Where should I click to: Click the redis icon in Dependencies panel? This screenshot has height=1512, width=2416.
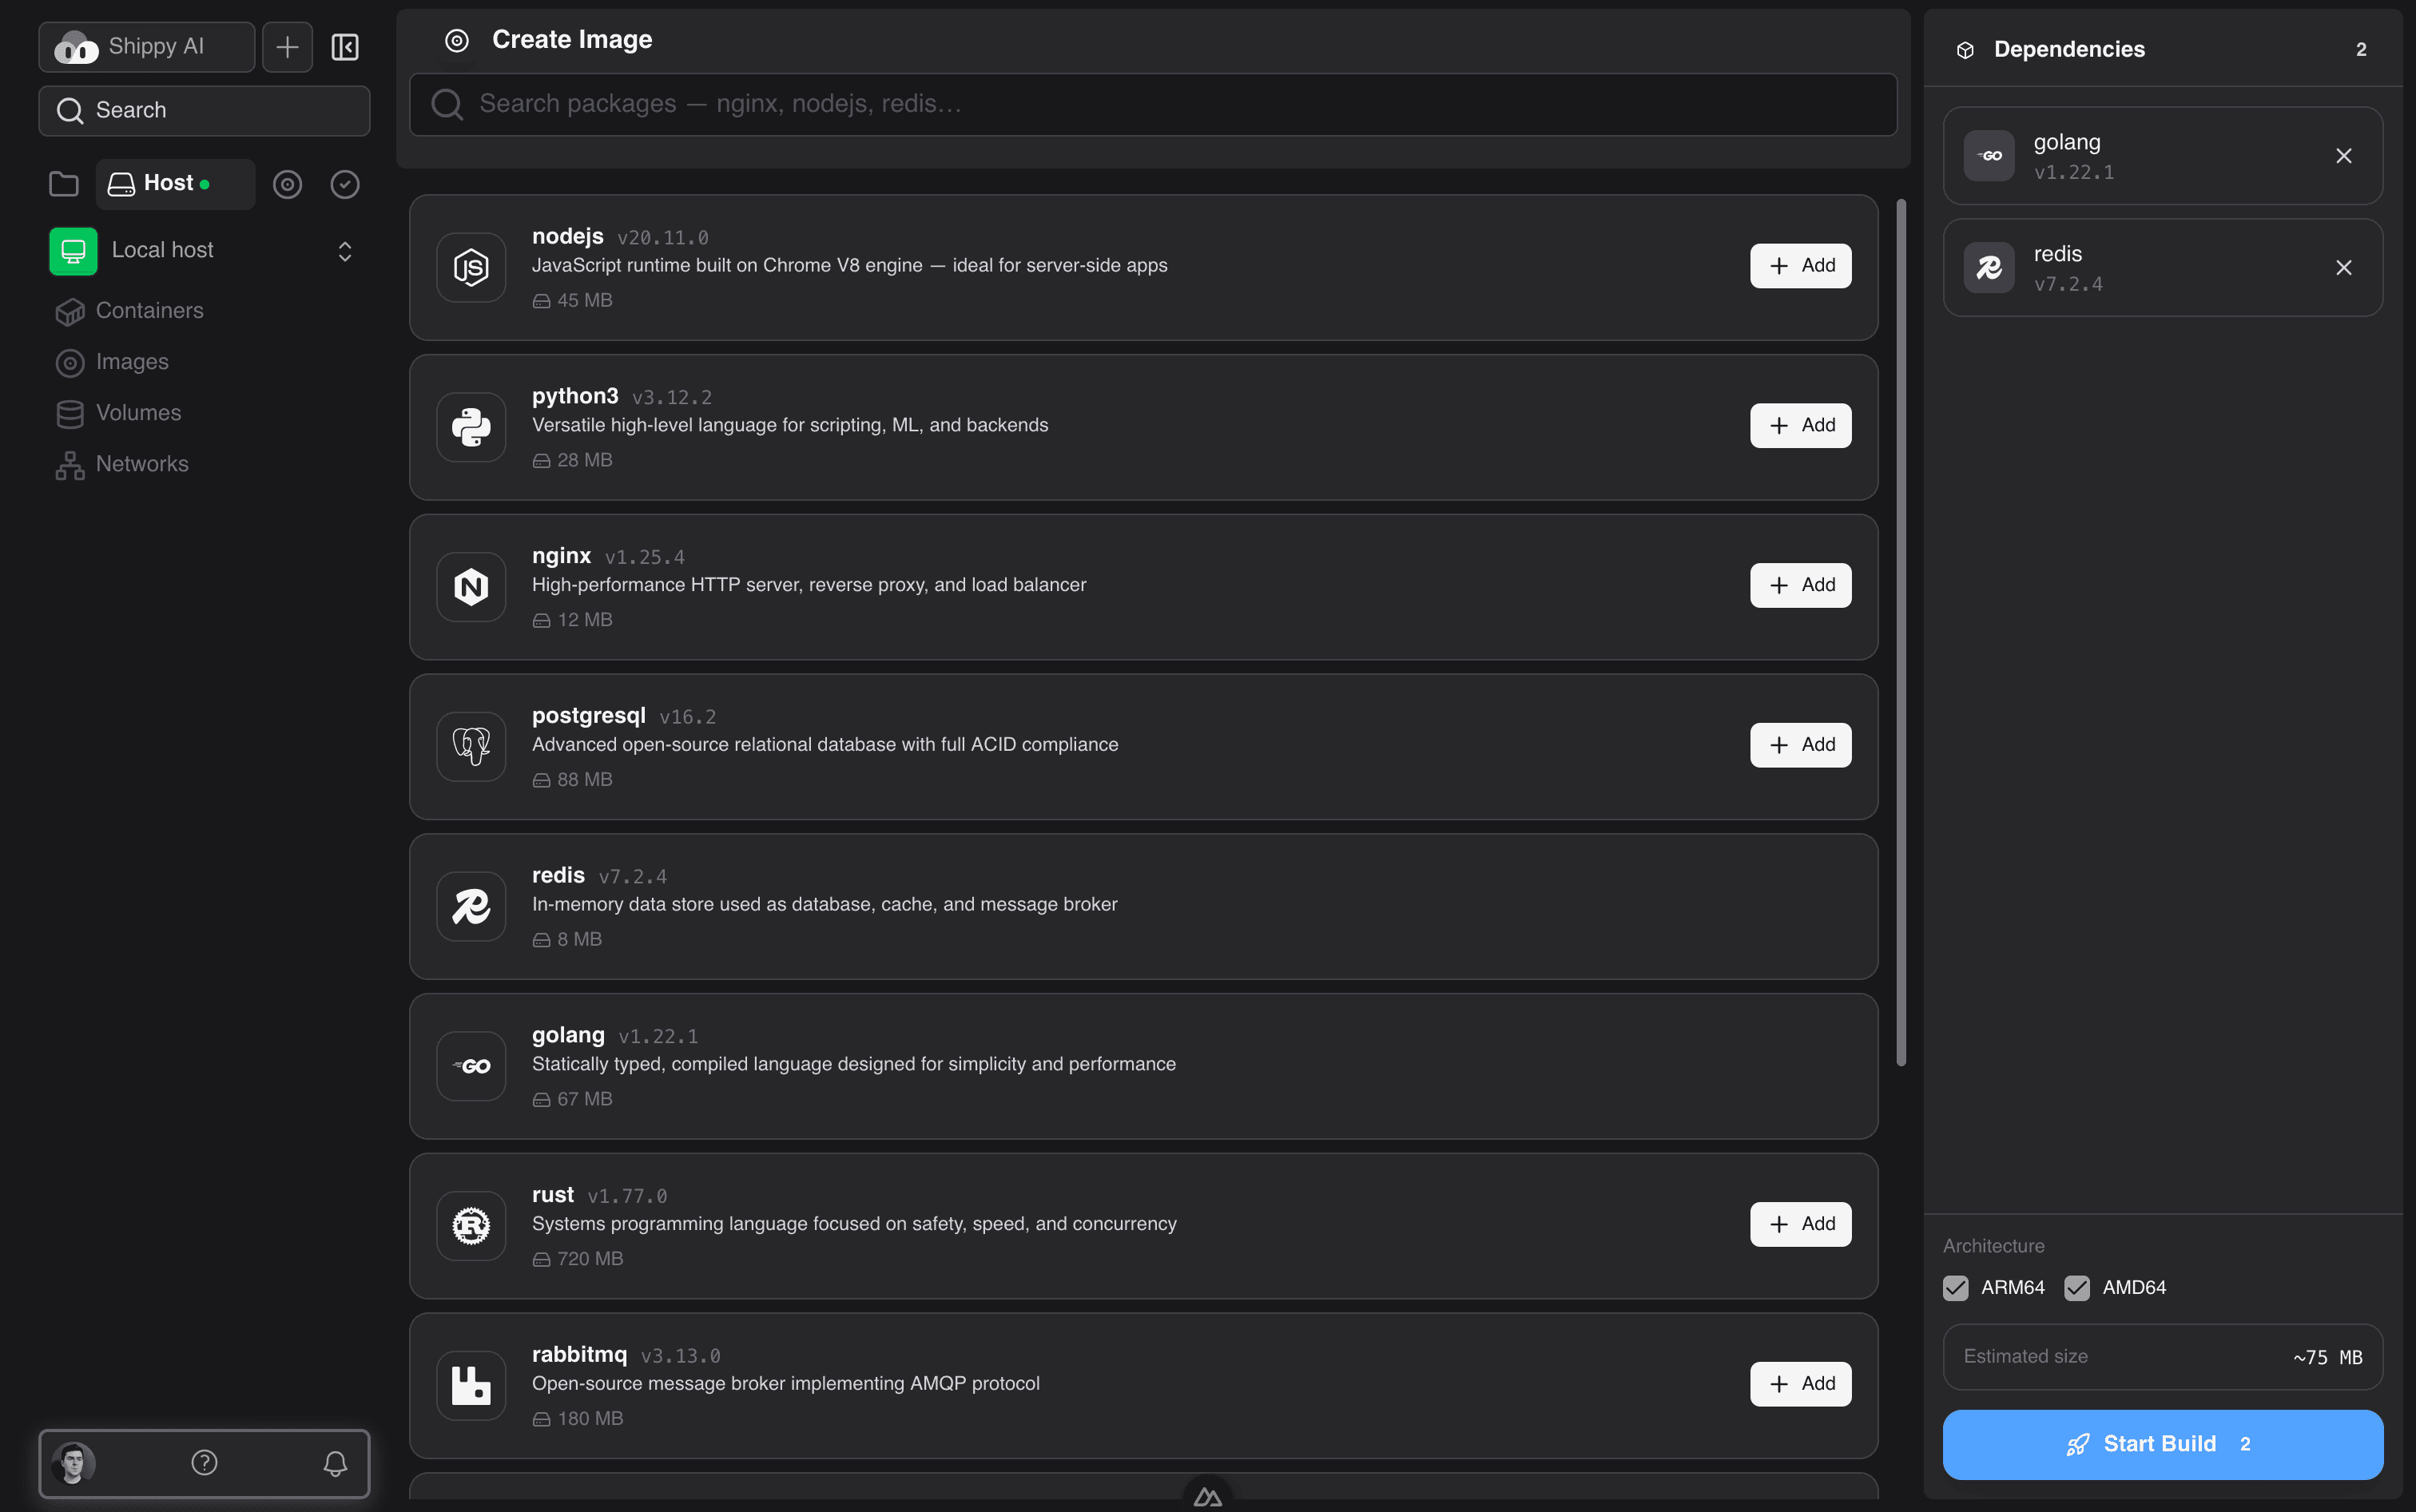click(x=1989, y=268)
